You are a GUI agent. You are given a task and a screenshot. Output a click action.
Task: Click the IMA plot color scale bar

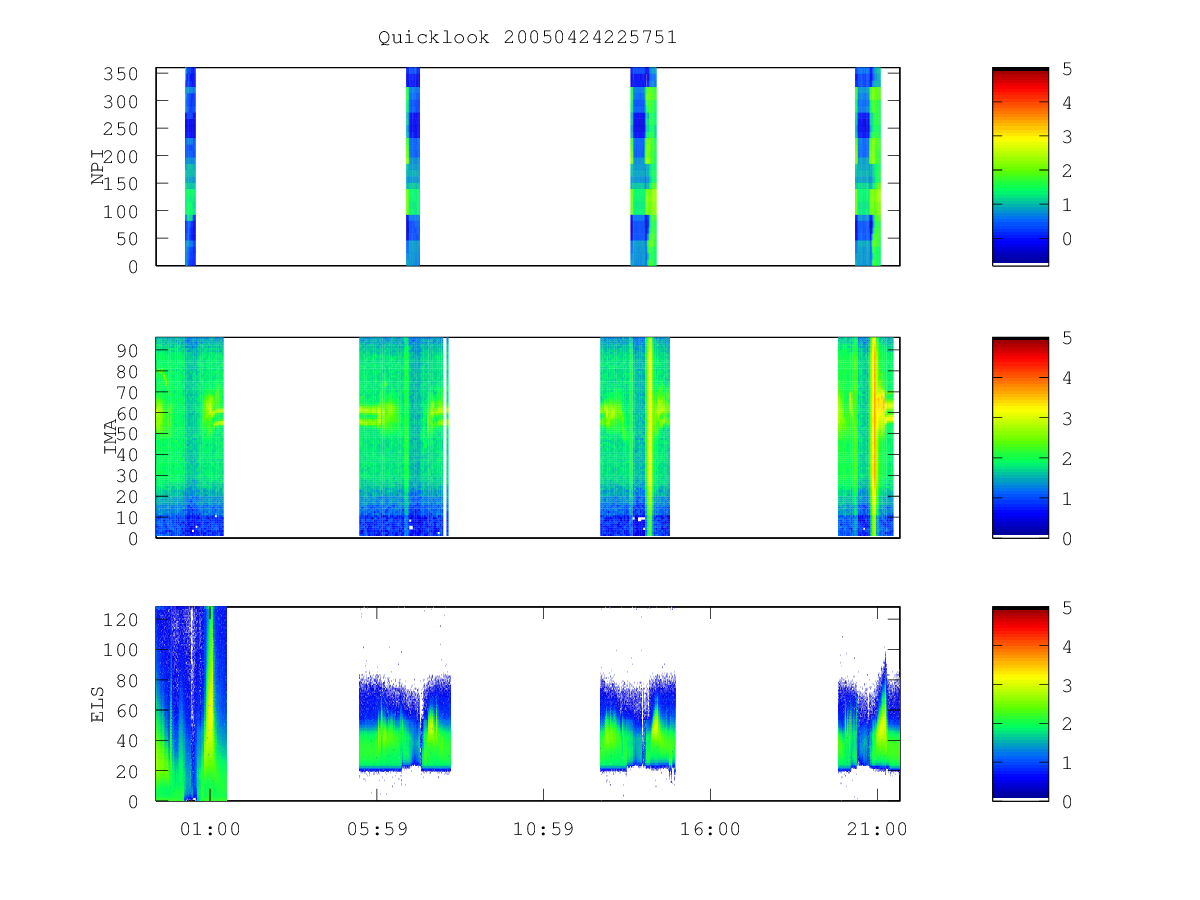[1020, 437]
